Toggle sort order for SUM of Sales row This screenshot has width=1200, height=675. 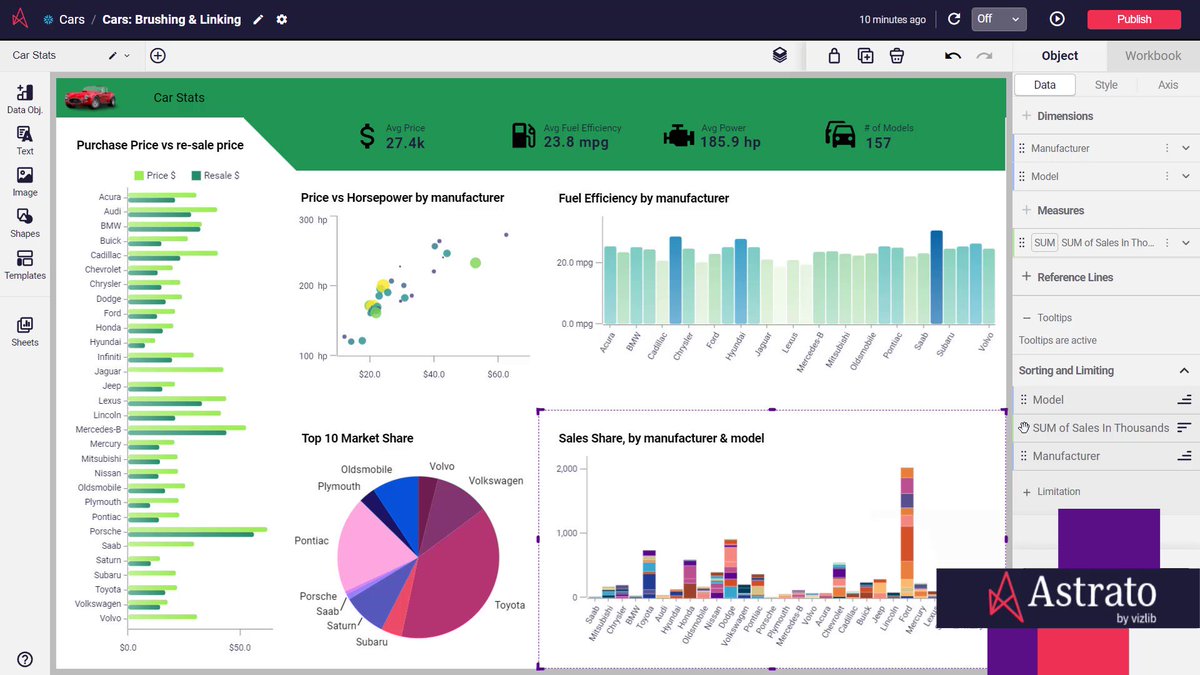coord(1185,428)
